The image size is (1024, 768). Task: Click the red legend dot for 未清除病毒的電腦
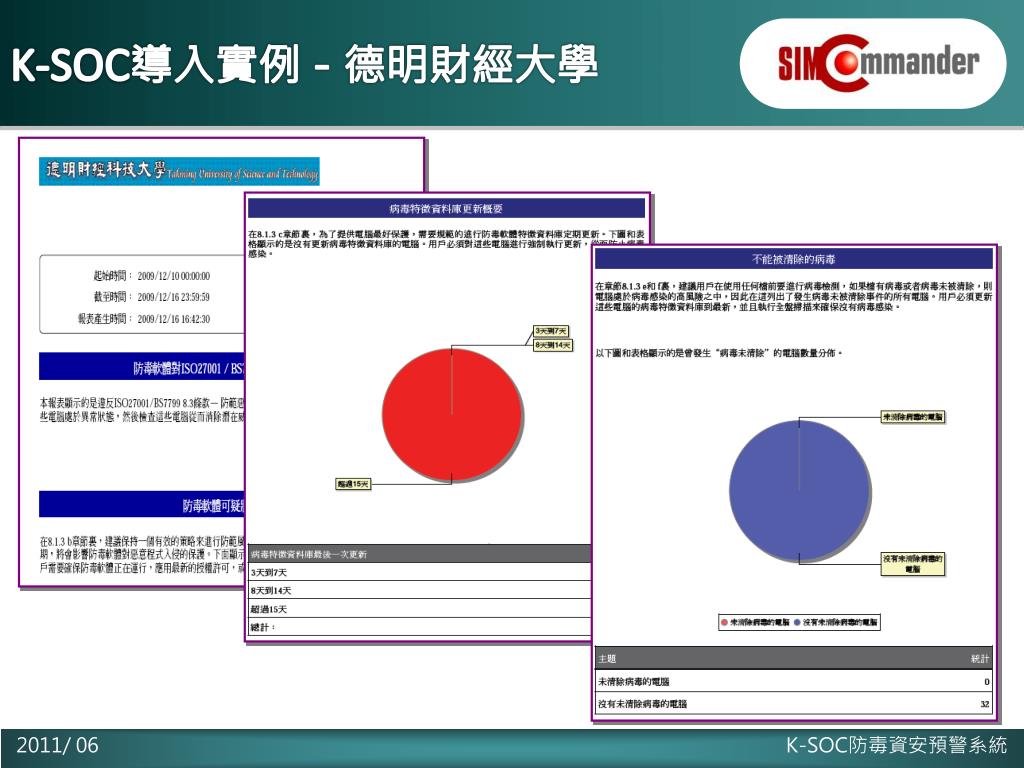[724, 622]
